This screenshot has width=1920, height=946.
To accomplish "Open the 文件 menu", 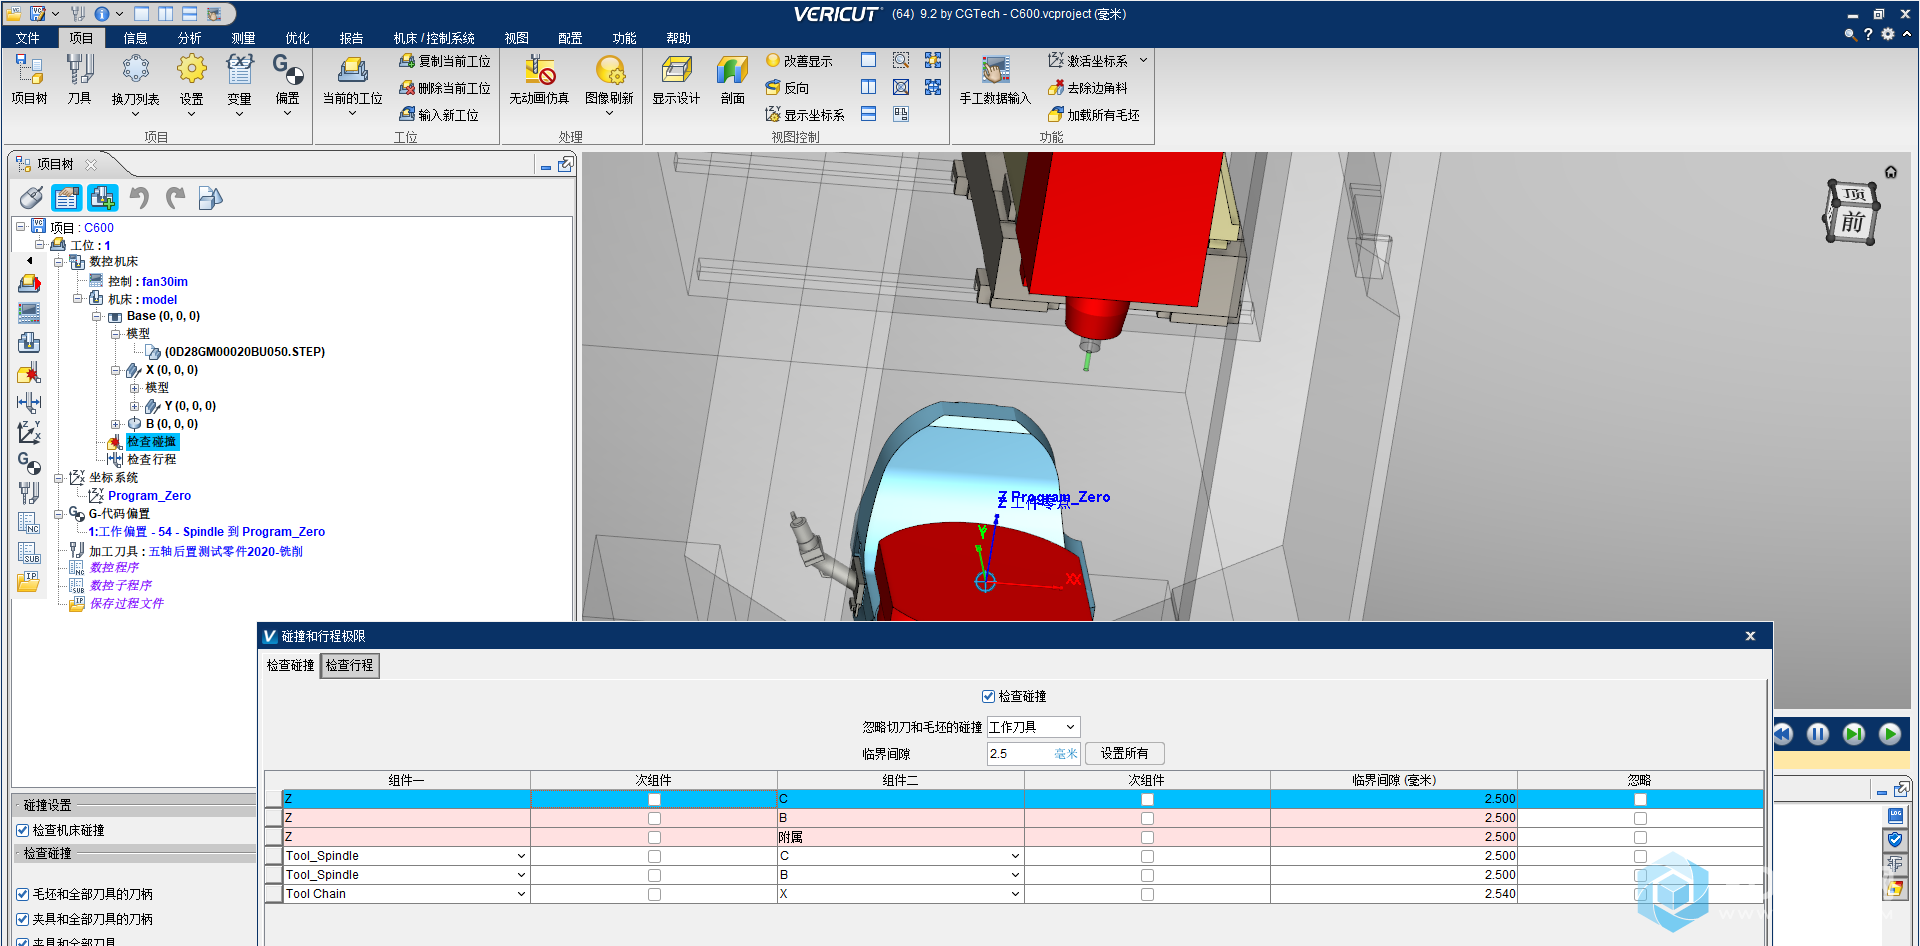I will [28, 38].
